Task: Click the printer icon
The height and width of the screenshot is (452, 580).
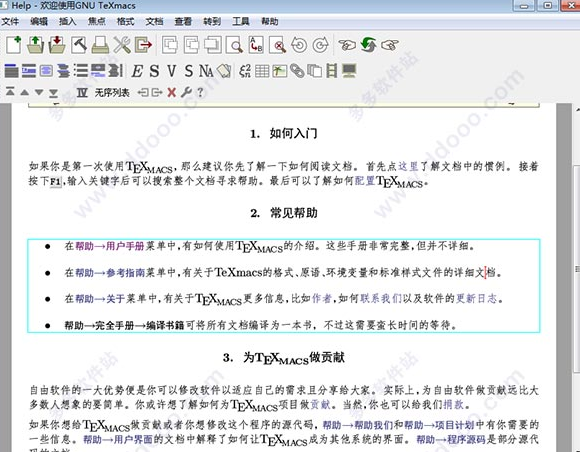Action: (100, 45)
